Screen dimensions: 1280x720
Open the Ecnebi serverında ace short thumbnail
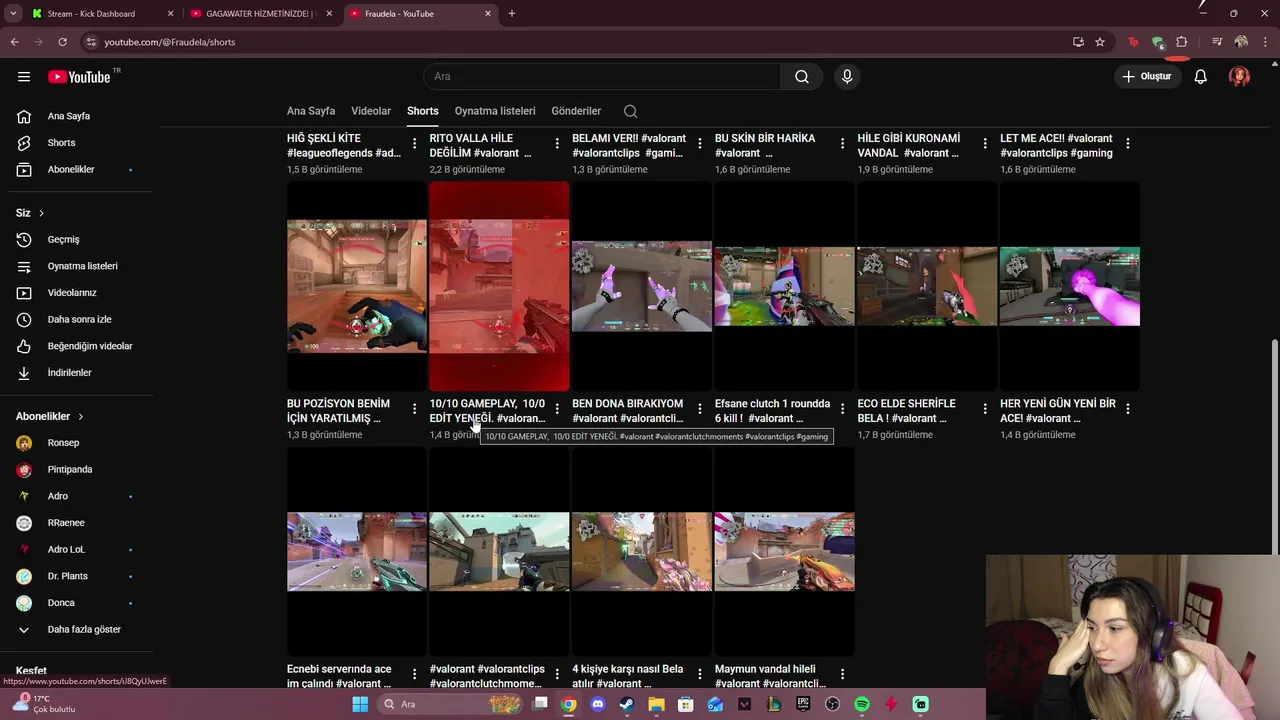pyautogui.click(x=356, y=551)
